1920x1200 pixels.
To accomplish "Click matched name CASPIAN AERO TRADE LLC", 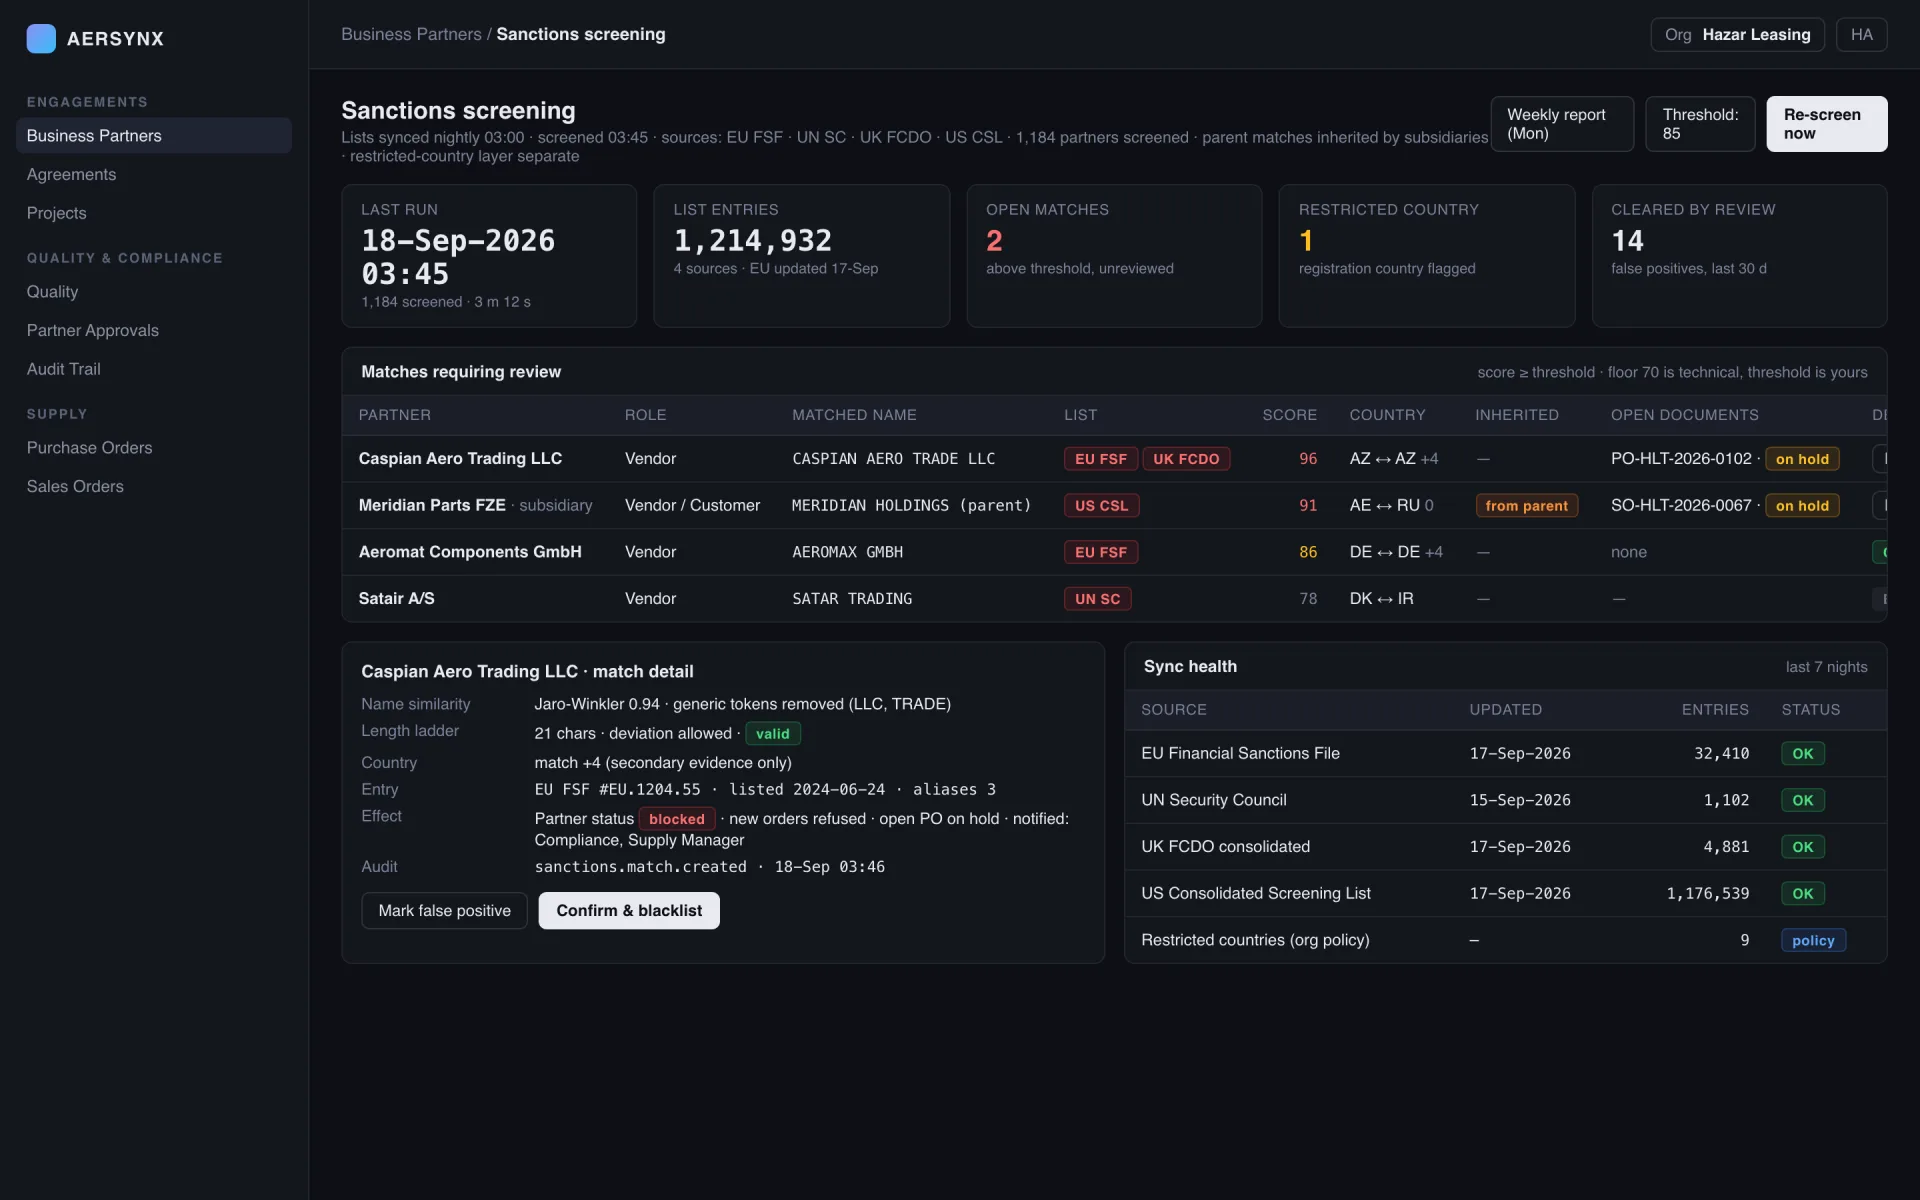I will pos(893,459).
